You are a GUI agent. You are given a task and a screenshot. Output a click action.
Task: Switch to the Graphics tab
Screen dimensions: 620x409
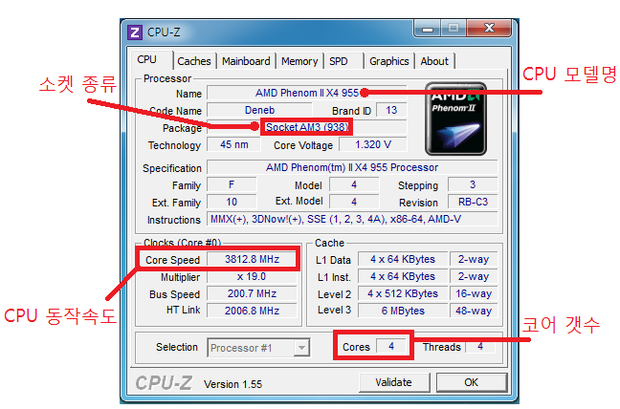point(389,61)
